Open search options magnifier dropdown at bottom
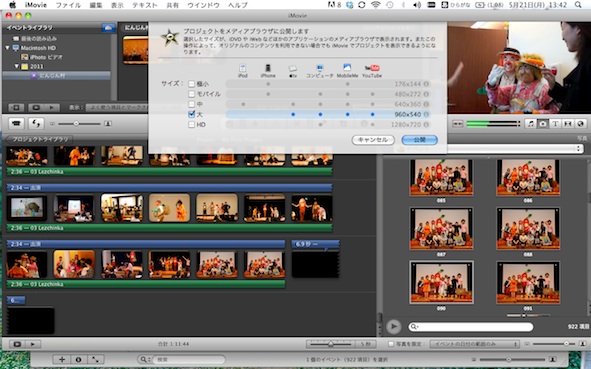The image size is (591, 369). coord(144,360)
